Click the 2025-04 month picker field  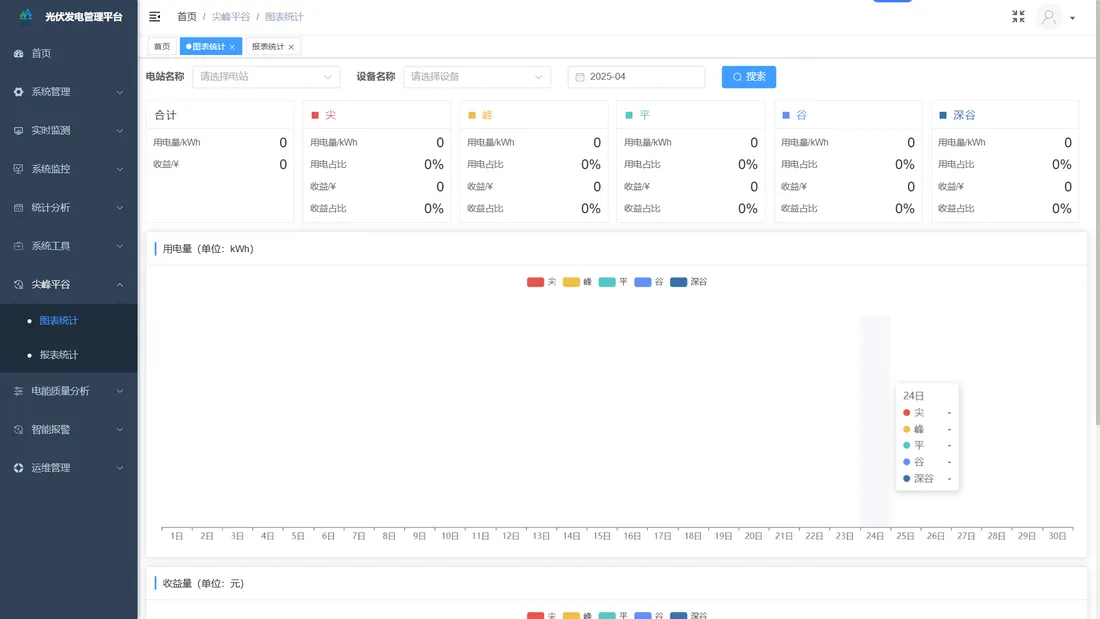tap(636, 76)
